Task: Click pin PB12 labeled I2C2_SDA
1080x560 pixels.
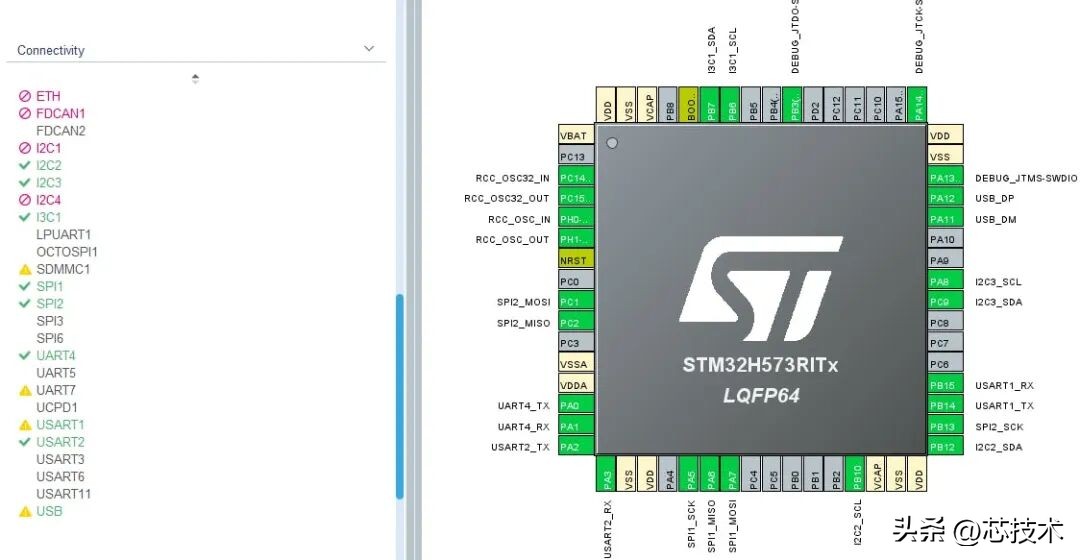Action: point(945,446)
